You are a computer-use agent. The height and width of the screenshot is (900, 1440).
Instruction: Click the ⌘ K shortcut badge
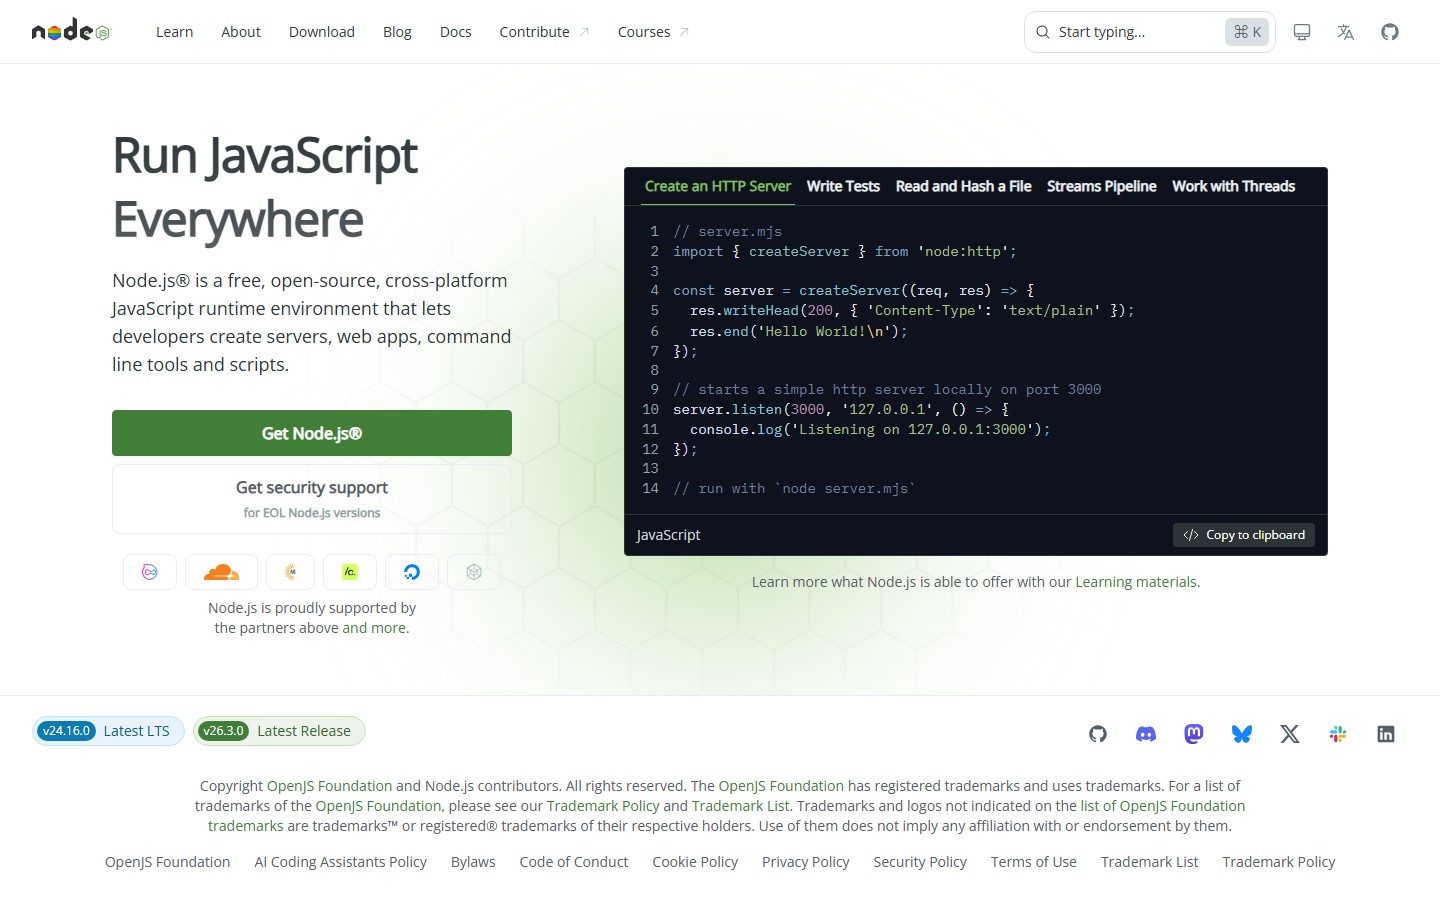pyautogui.click(x=1247, y=32)
